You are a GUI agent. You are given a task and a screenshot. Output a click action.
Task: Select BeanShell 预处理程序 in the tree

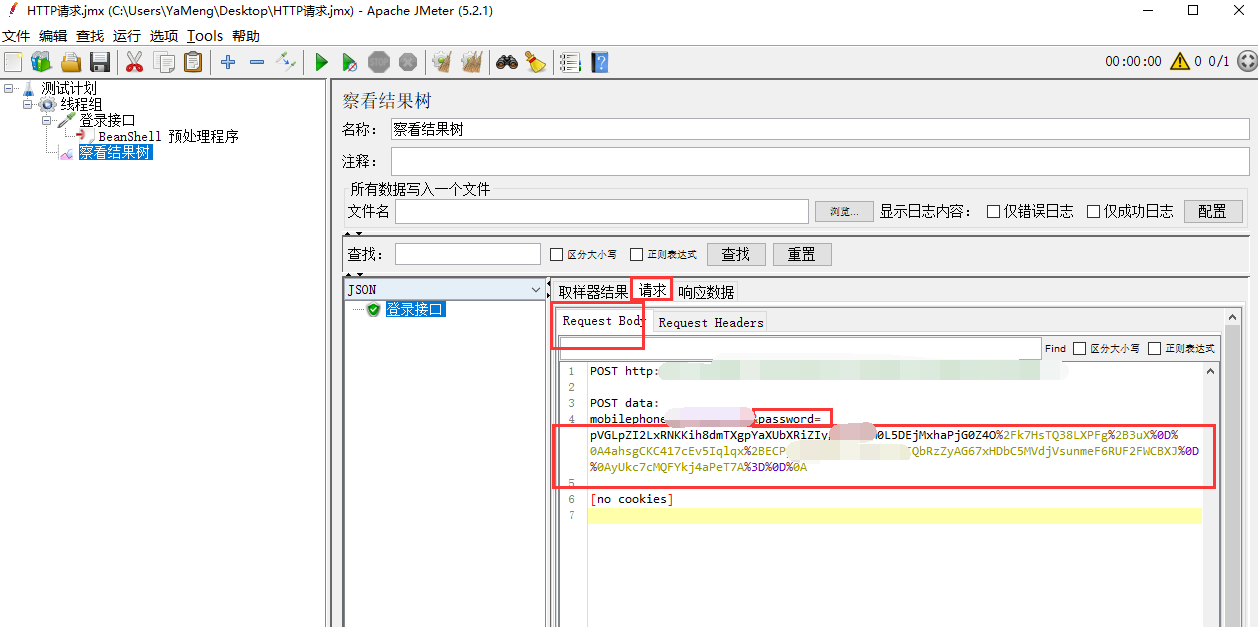168,137
